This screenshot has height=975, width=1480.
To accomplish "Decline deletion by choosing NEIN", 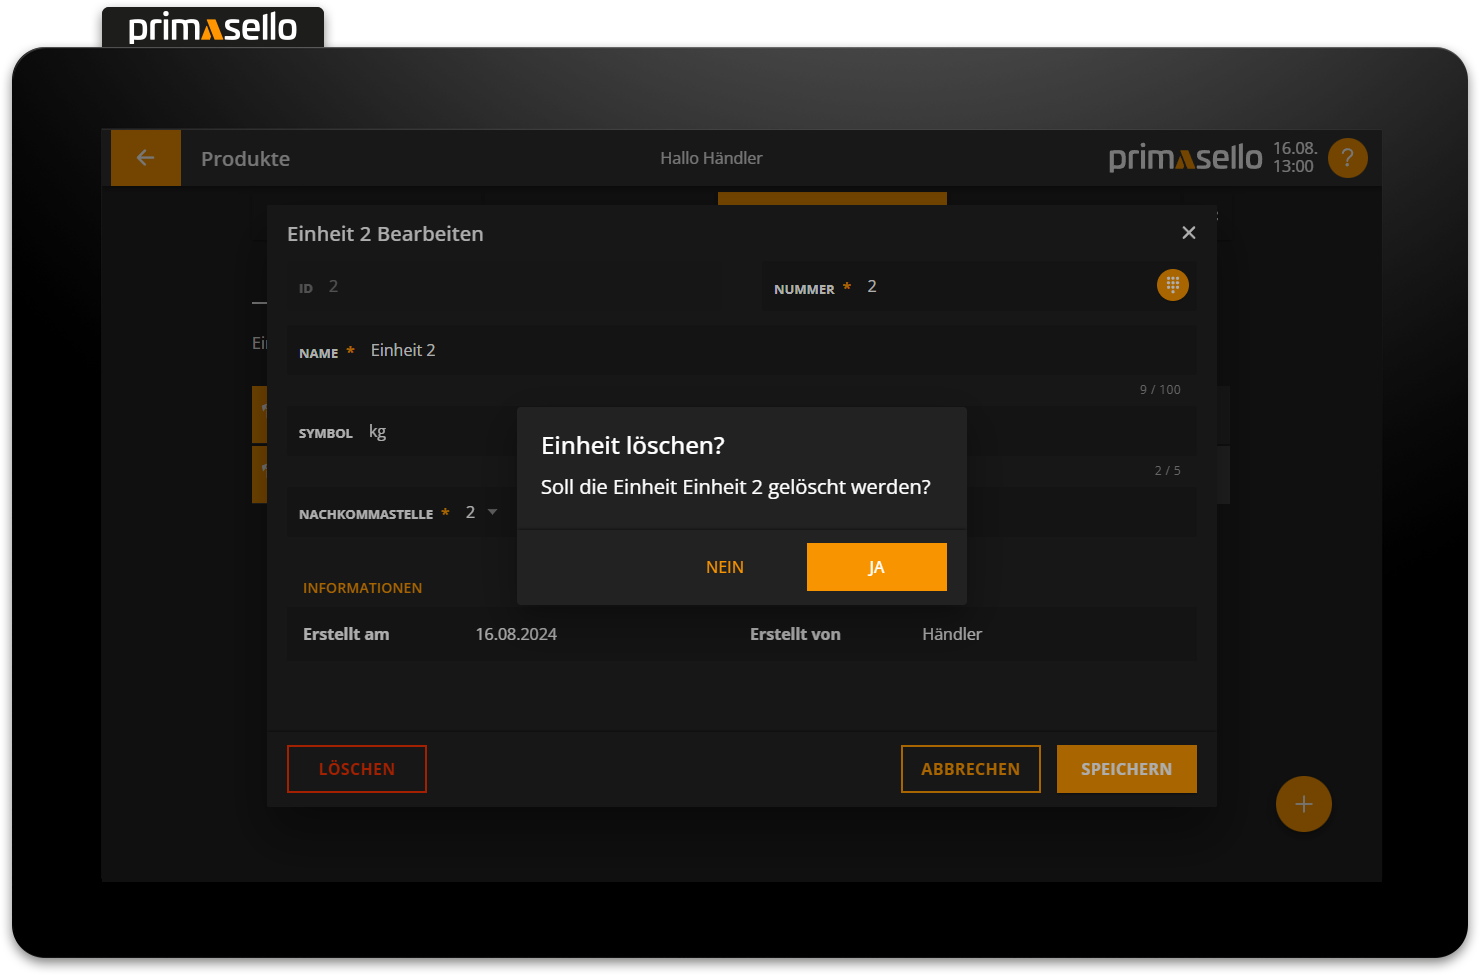I will click(x=724, y=567).
